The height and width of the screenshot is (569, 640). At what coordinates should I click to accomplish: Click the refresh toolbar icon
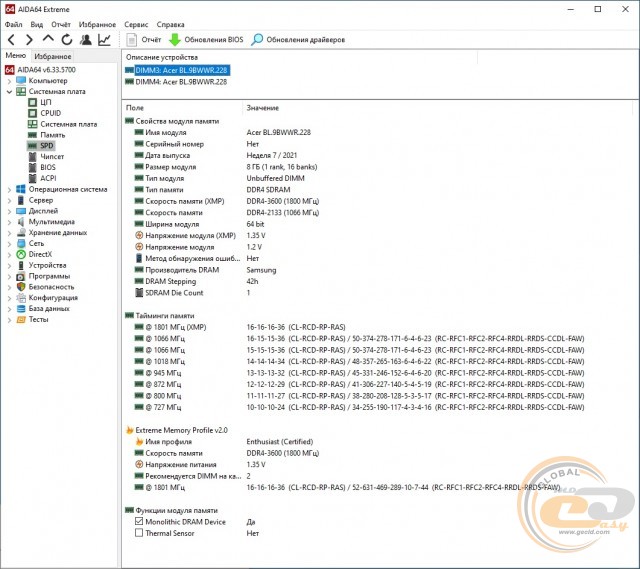[67, 40]
